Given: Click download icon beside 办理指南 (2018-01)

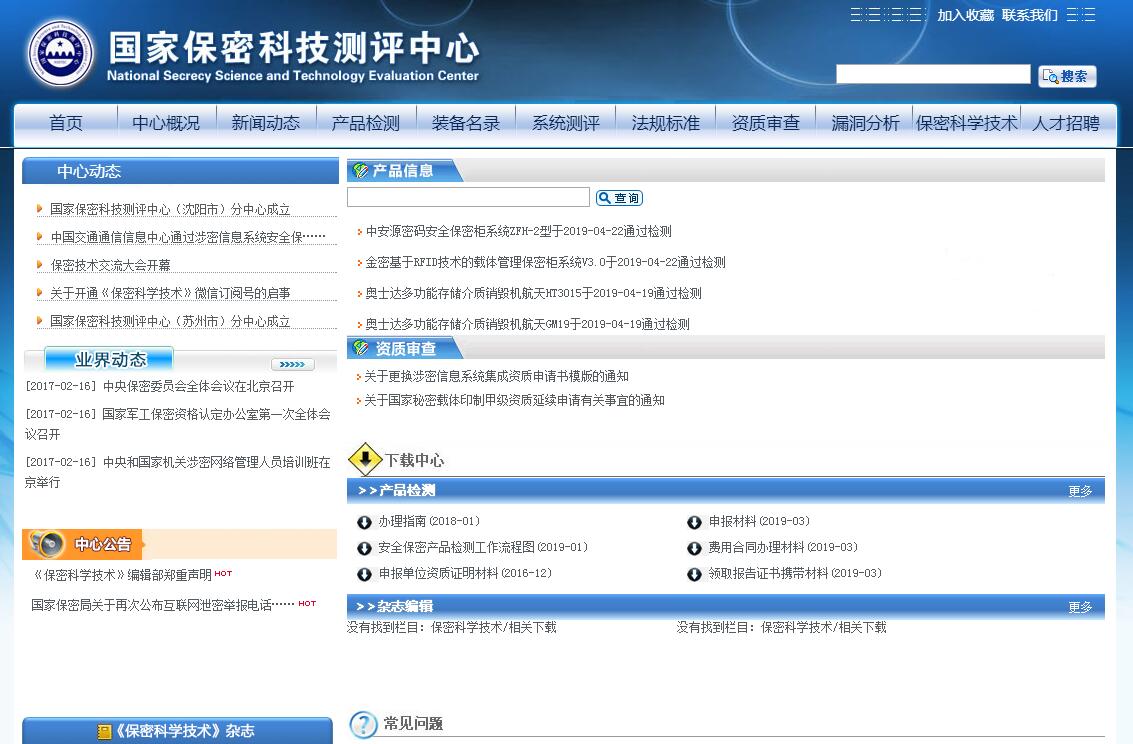Looking at the screenshot, I should [x=364, y=522].
